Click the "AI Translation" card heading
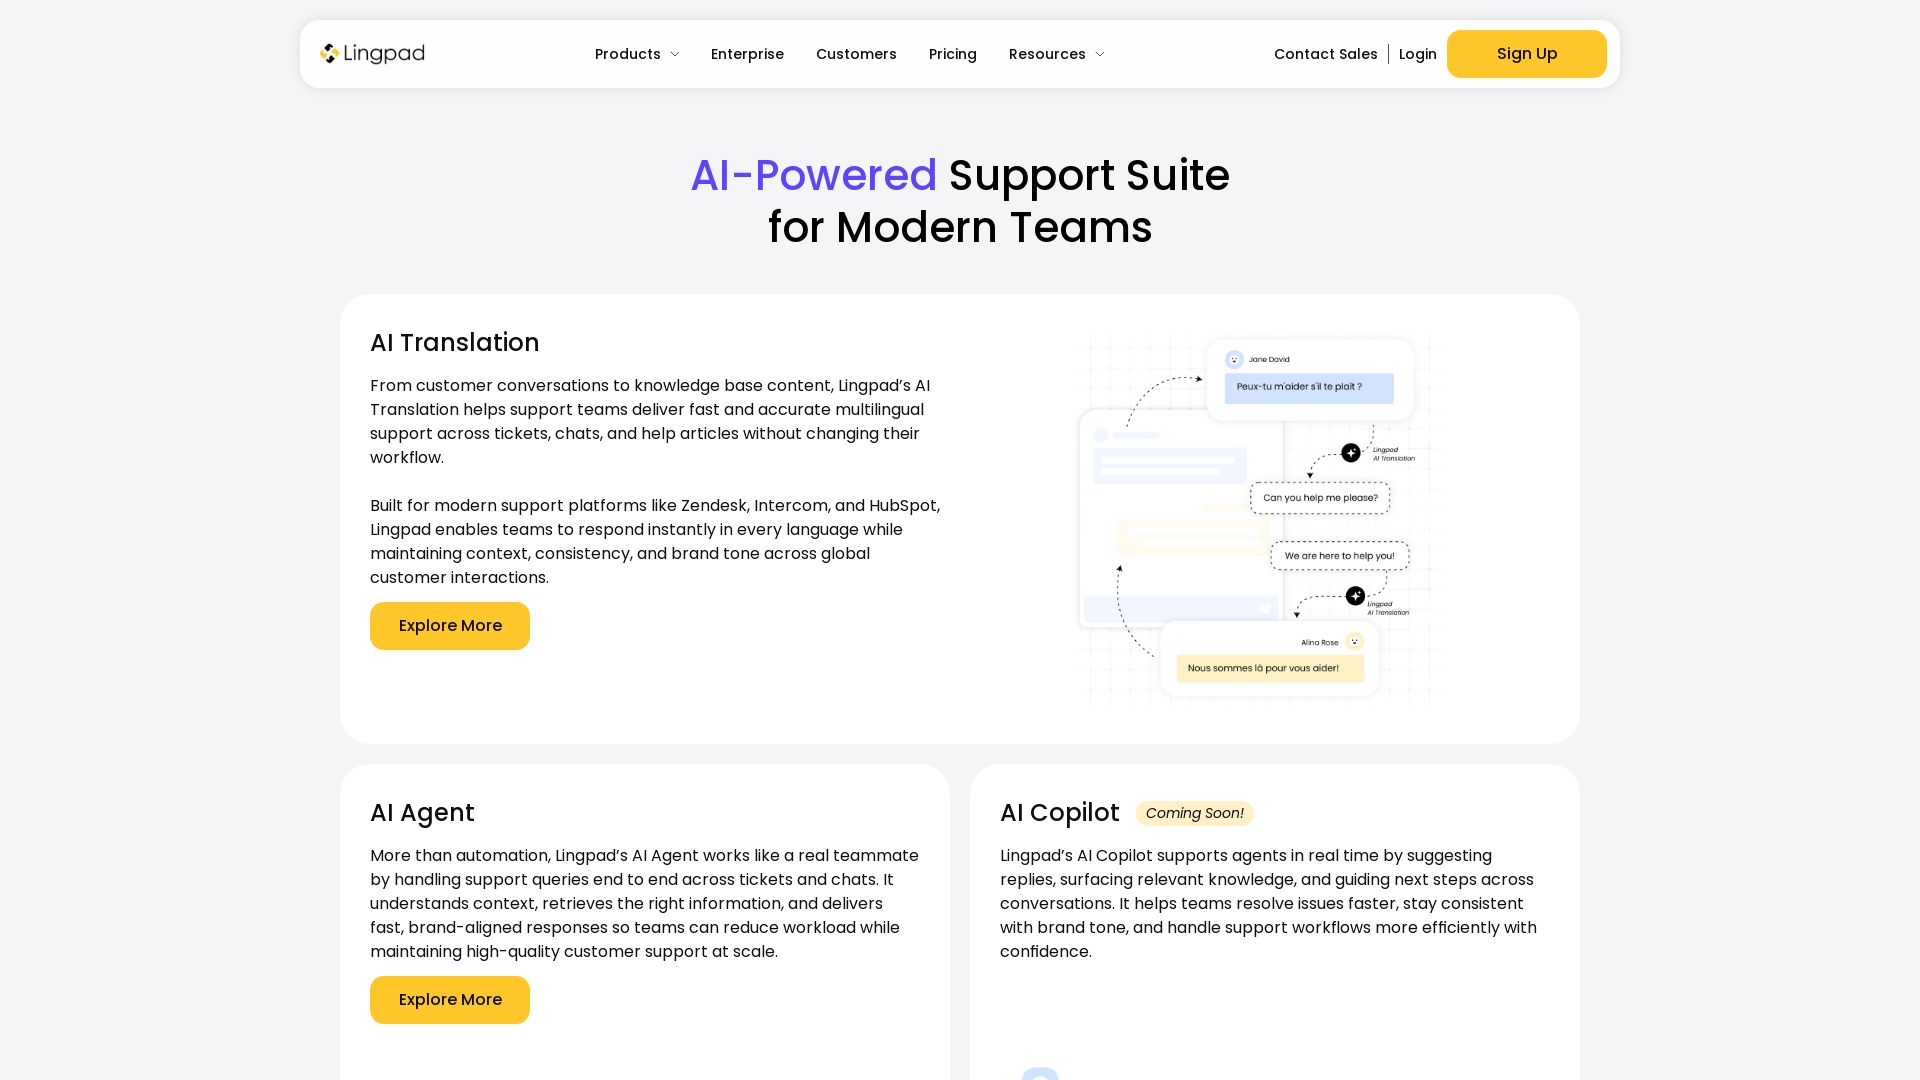1920x1080 pixels. pos(454,343)
